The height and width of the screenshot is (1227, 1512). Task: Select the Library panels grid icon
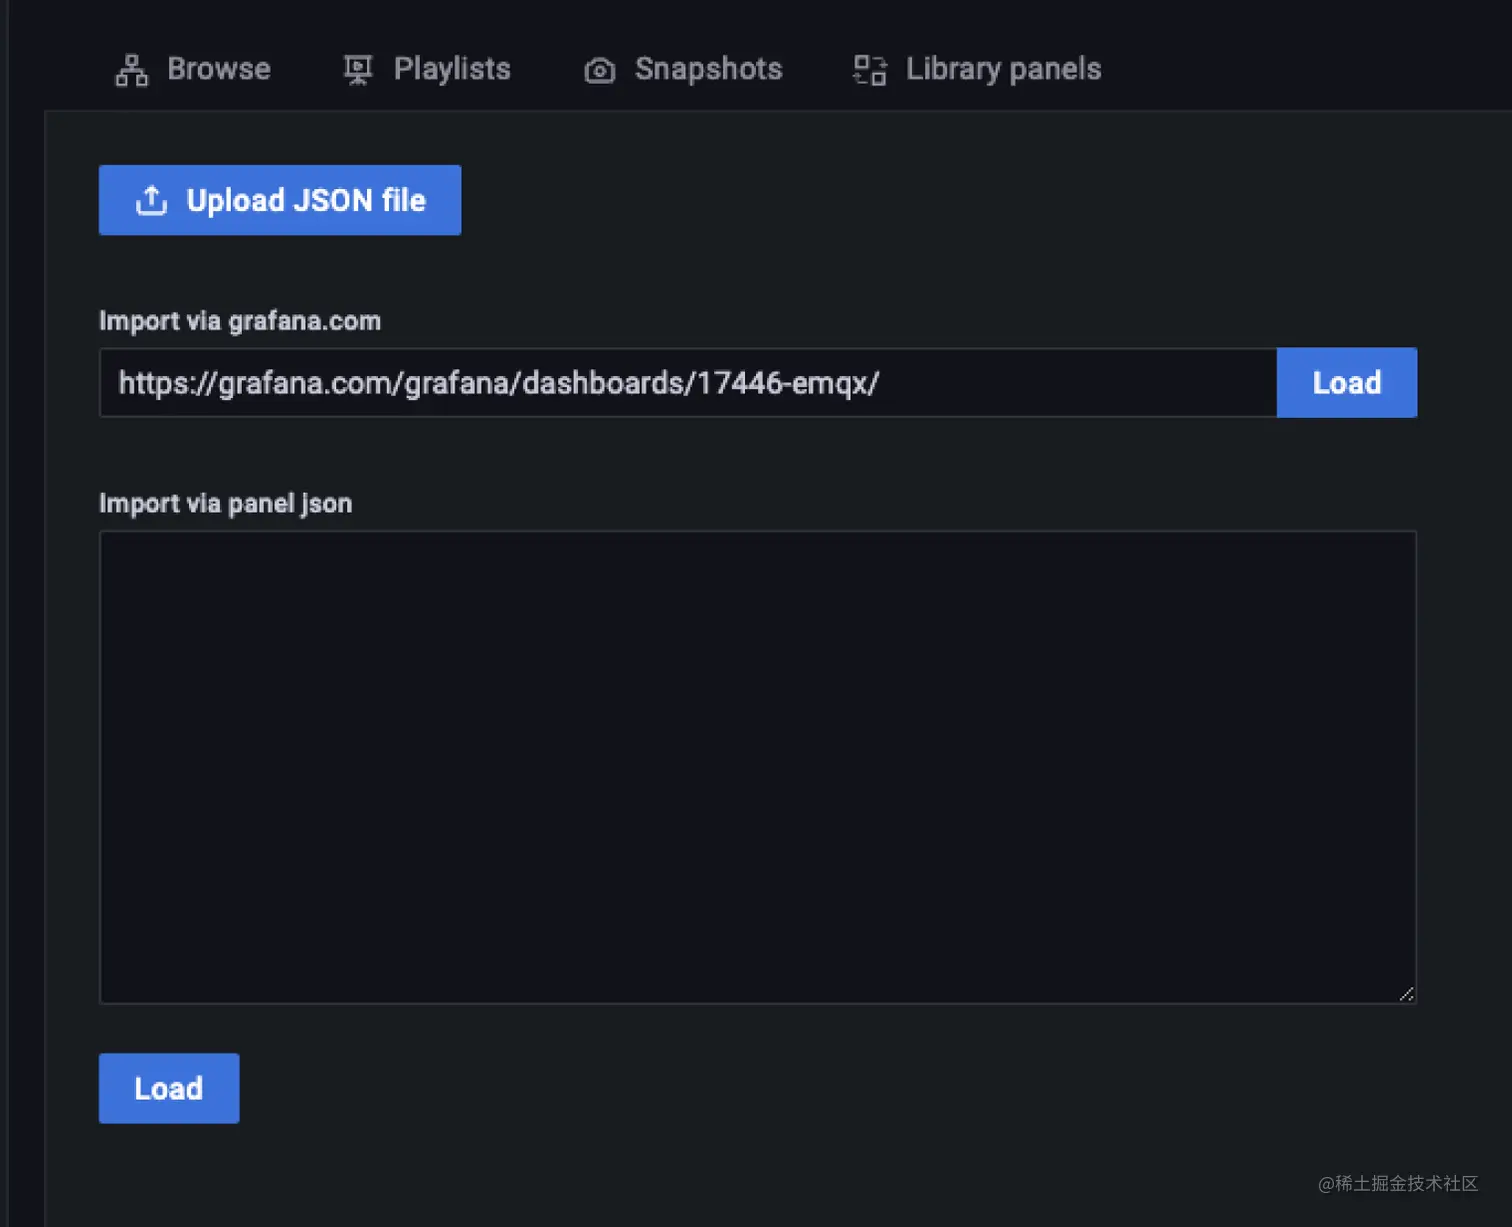868,69
